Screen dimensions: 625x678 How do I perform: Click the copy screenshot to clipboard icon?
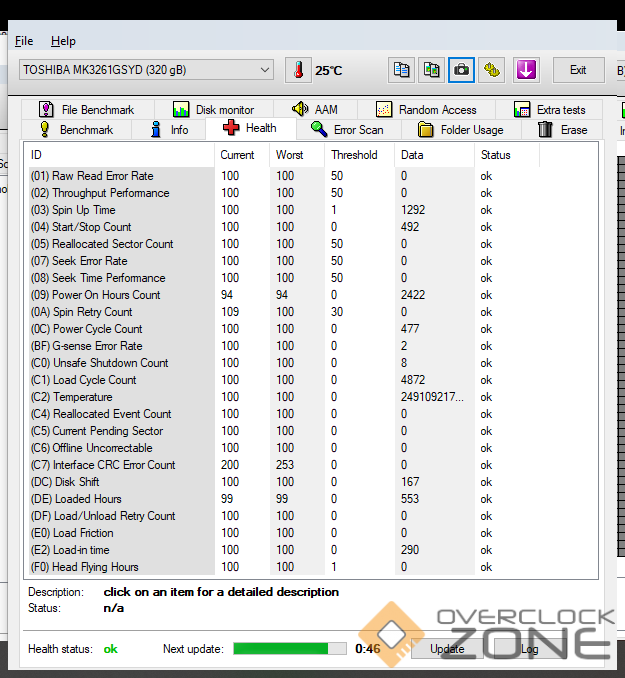431,70
